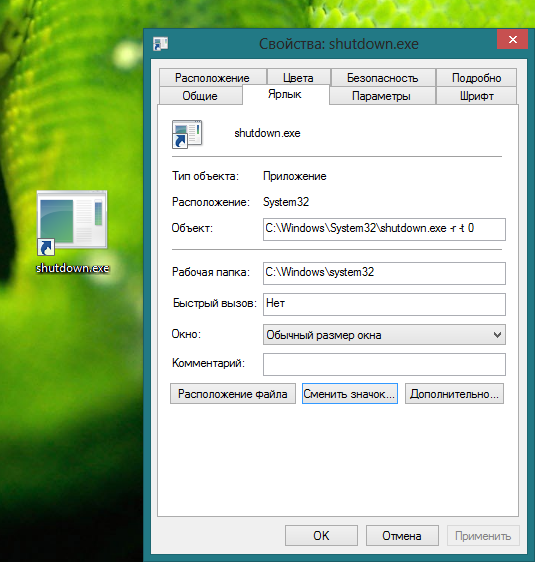Viewport: 535px width, 562px height.
Task: Click the Объект: label
Action: coord(192,228)
